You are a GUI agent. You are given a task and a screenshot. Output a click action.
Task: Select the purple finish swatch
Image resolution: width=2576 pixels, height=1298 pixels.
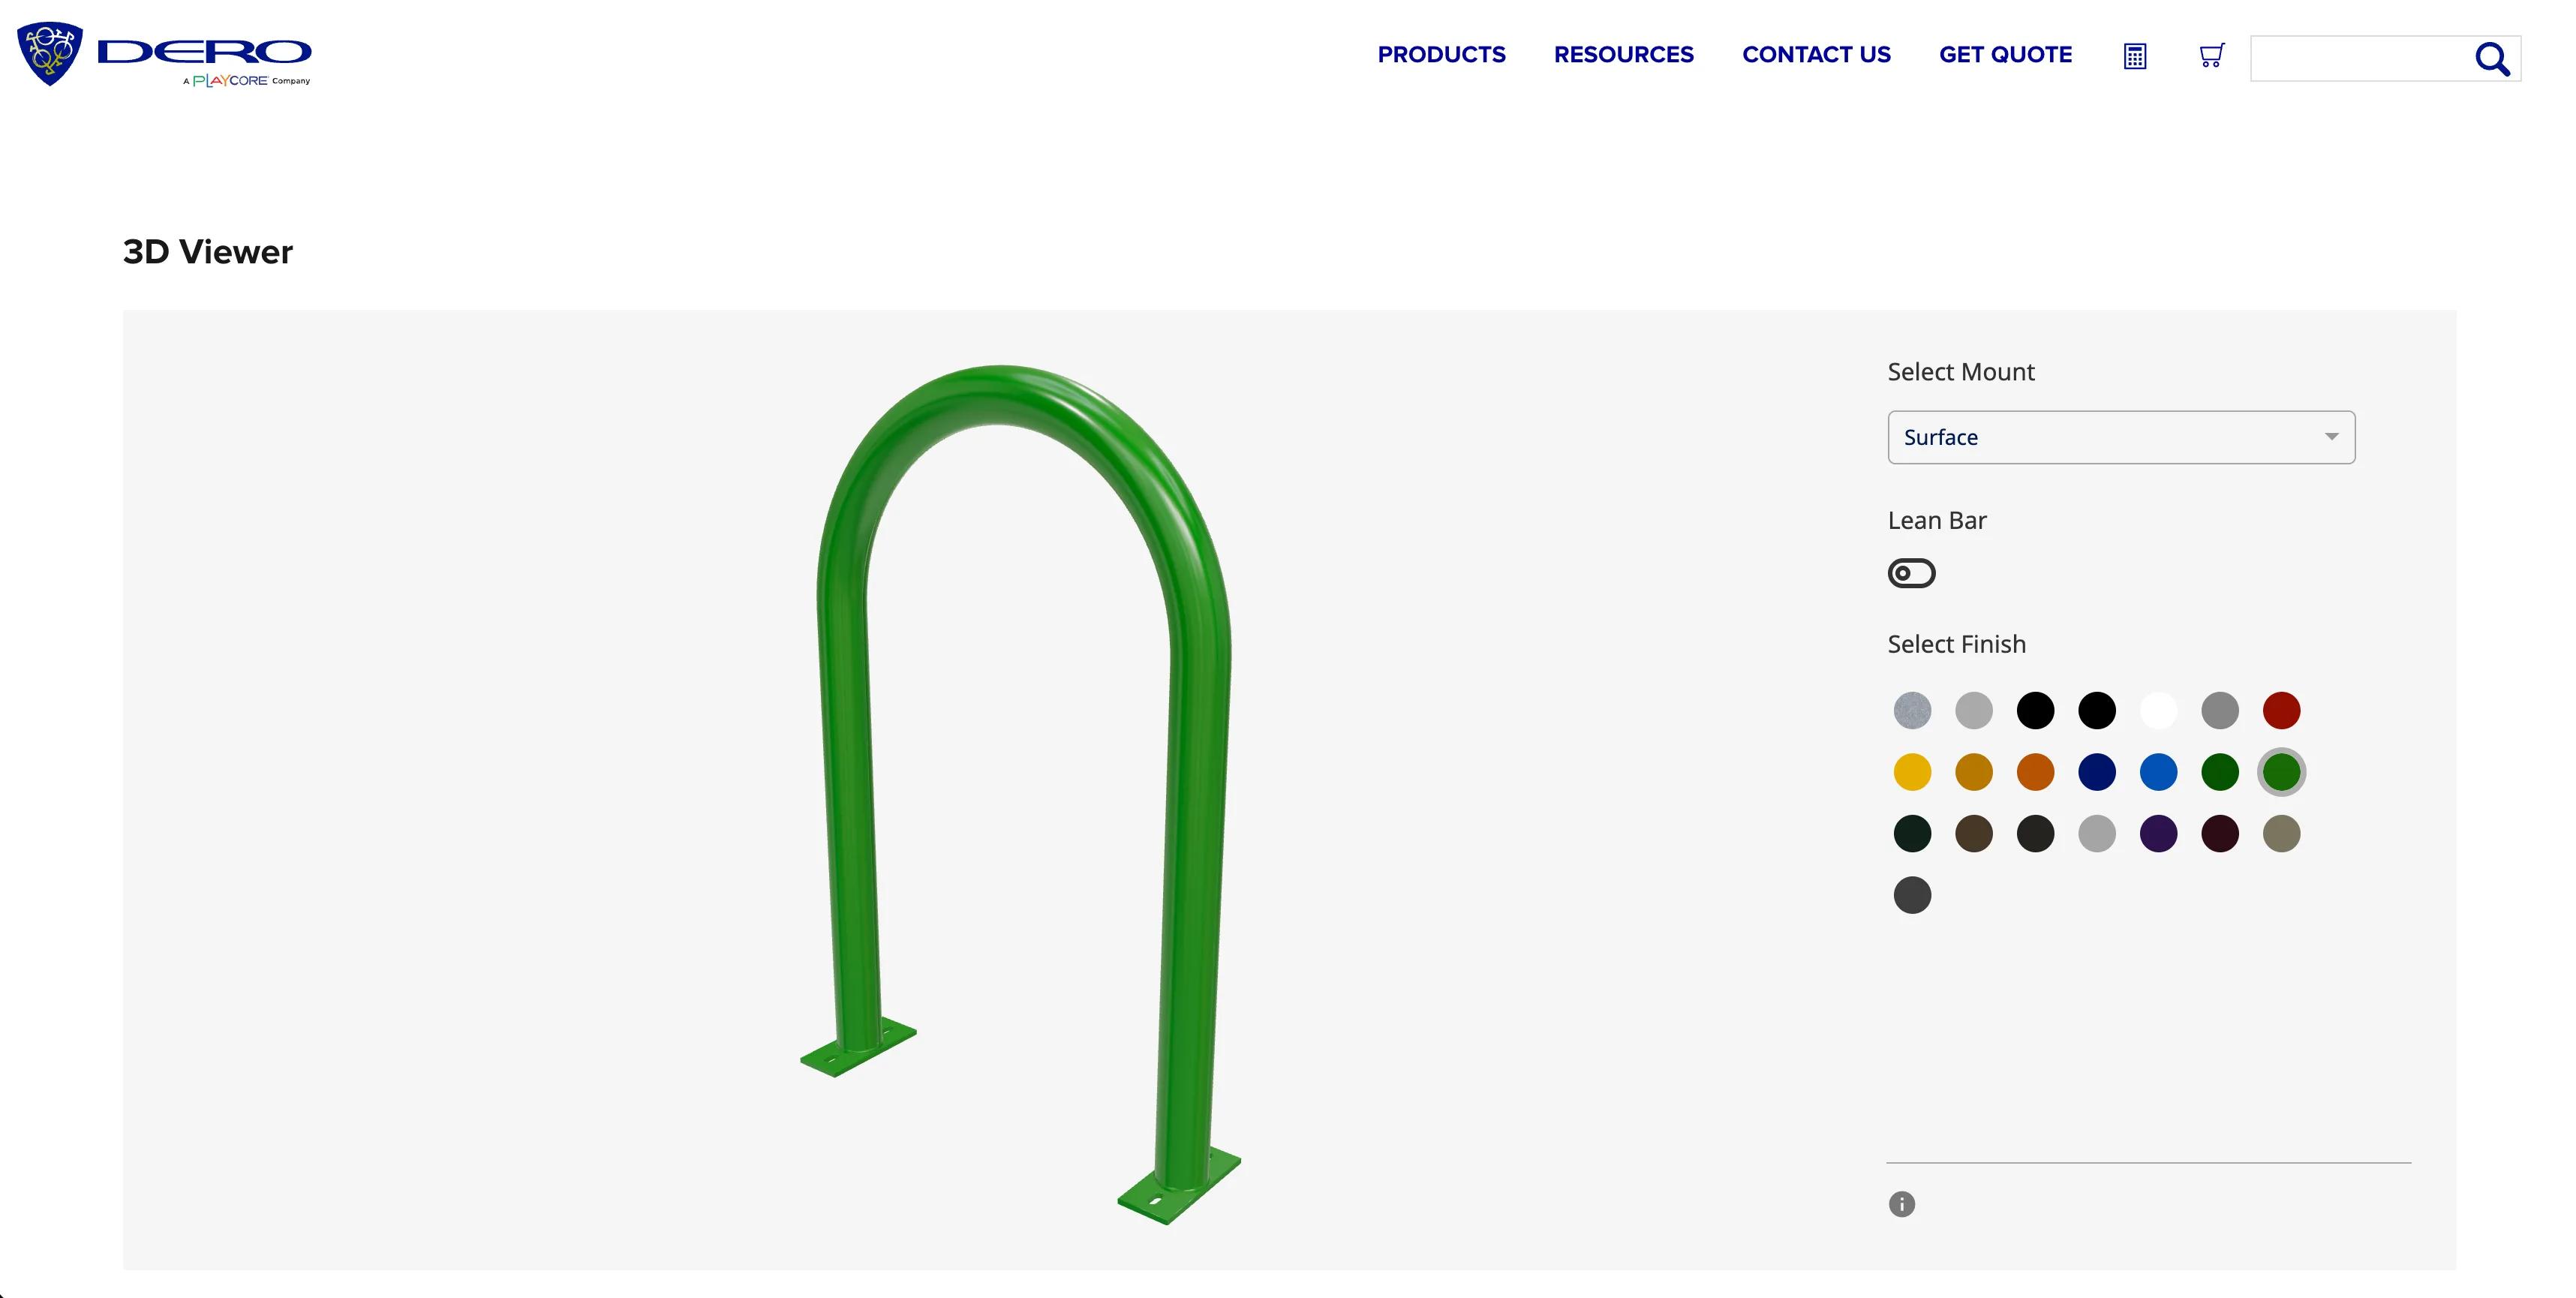pos(2158,834)
